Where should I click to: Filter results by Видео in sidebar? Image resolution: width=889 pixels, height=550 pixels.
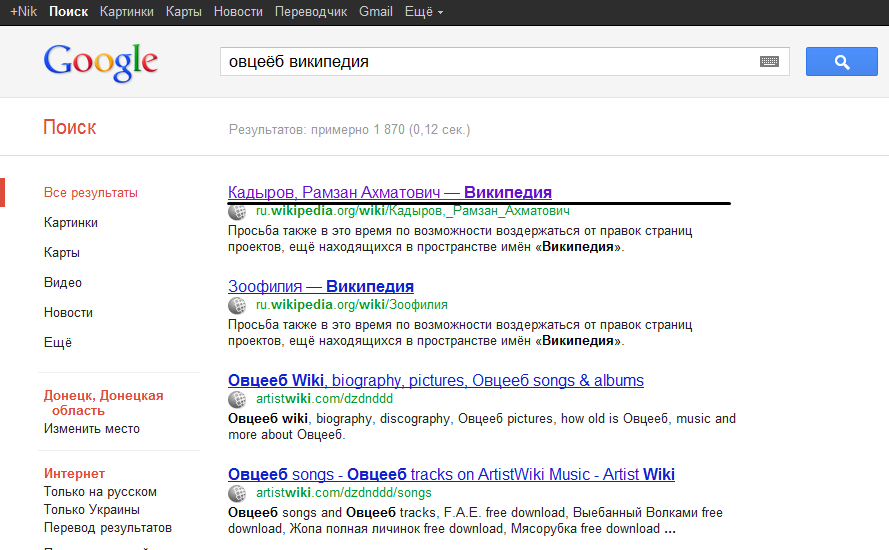(63, 282)
